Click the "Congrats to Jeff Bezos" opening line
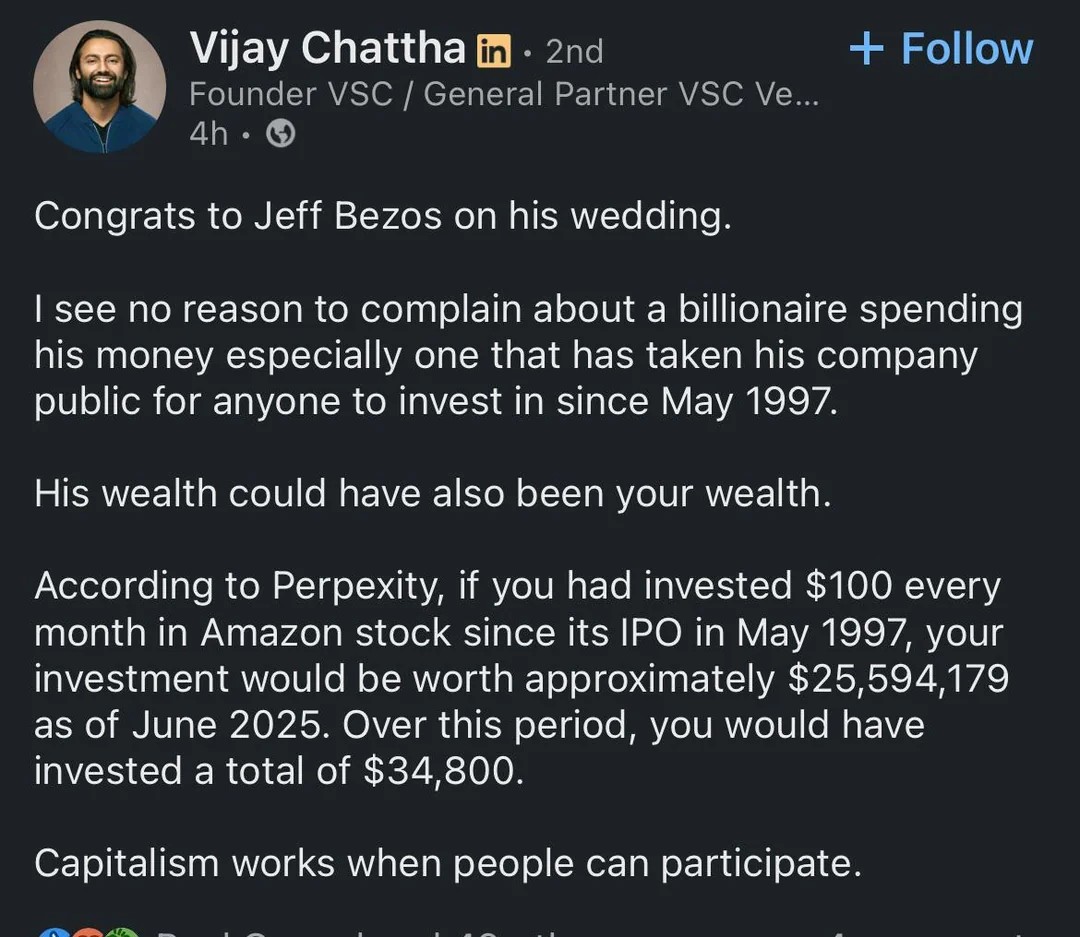The height and width of the screenshot is (937, 1080). (x=386, y=215)
